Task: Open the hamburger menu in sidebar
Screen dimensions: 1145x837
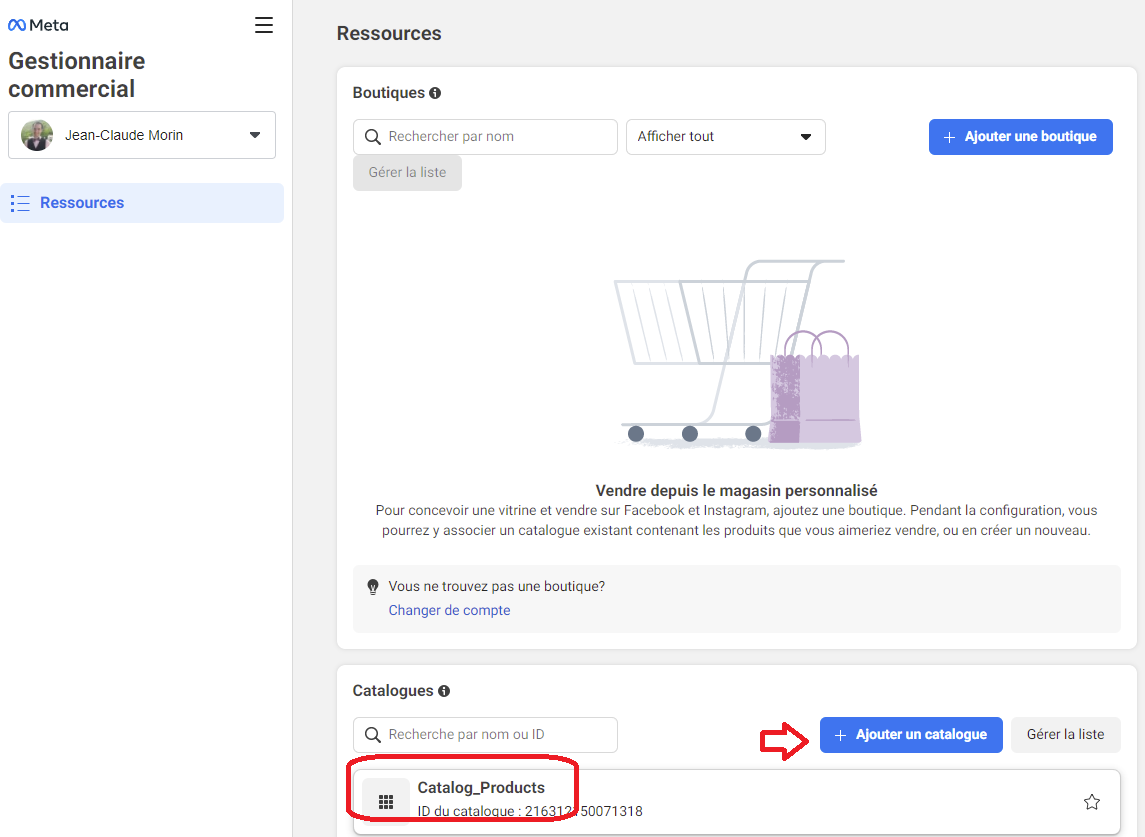Action: [264, 25]
